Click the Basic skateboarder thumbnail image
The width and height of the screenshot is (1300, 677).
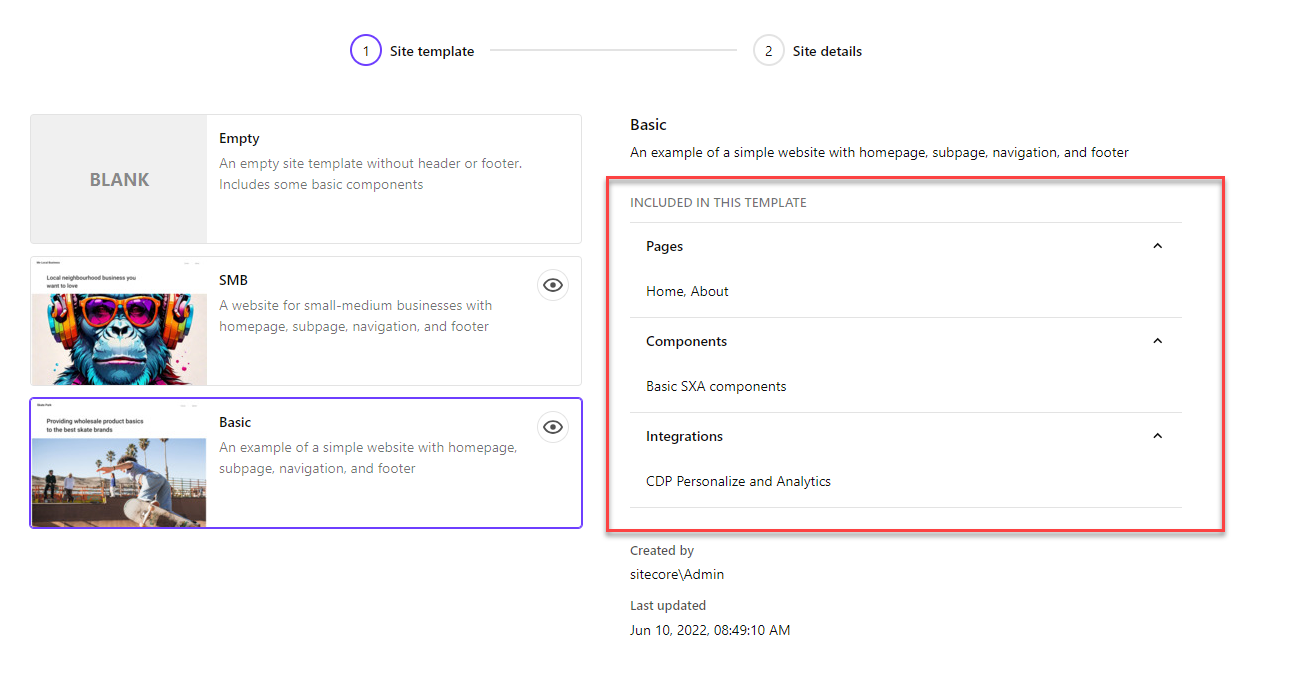click(x=119, y=463)
